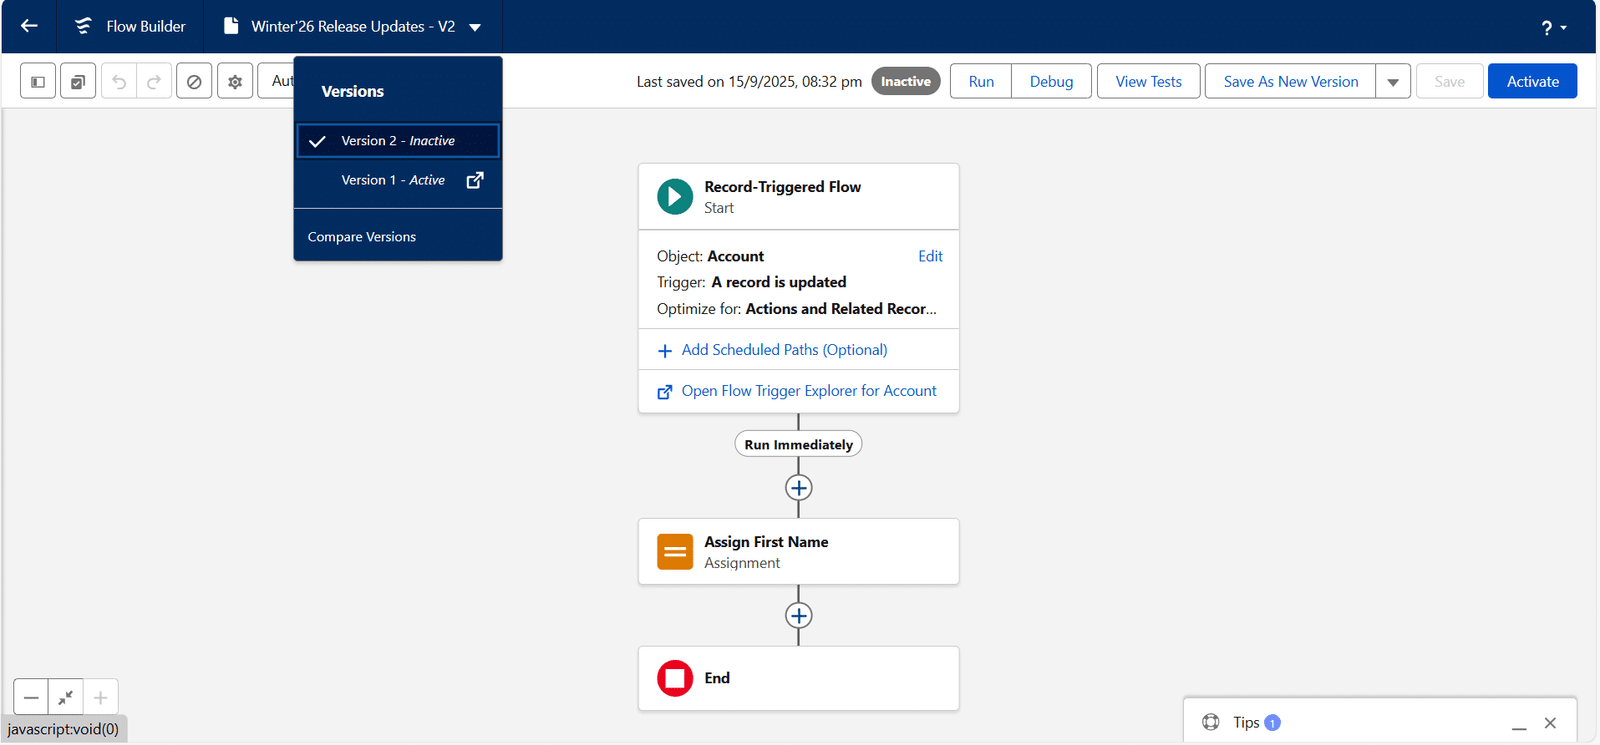Viewport: 1600px width, 745px height.
Task: Click the fit-to-view zoom icon
Action: tap(65, 697)
